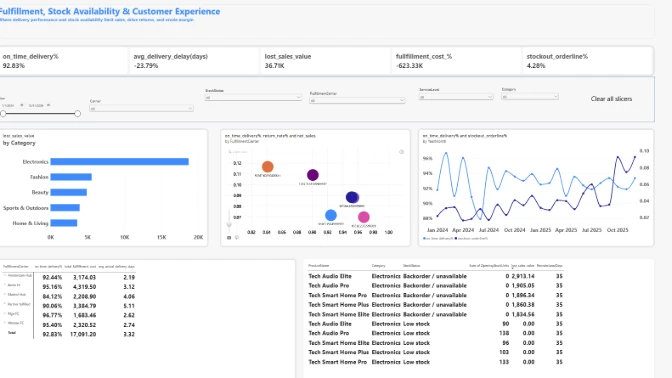Click the on_time_delivery% KPI card
Viewport: 672px width, 378px height.
[64, 61]
